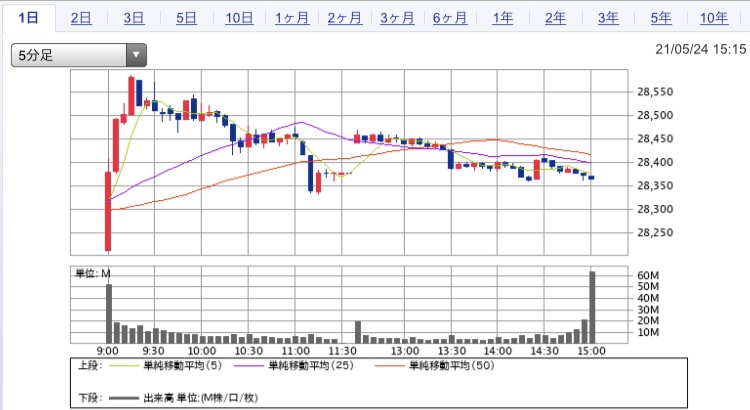This screenshot has width=750, height=410.
Task: Switch to the 1ヶ月 period tab
Action: 292,18
